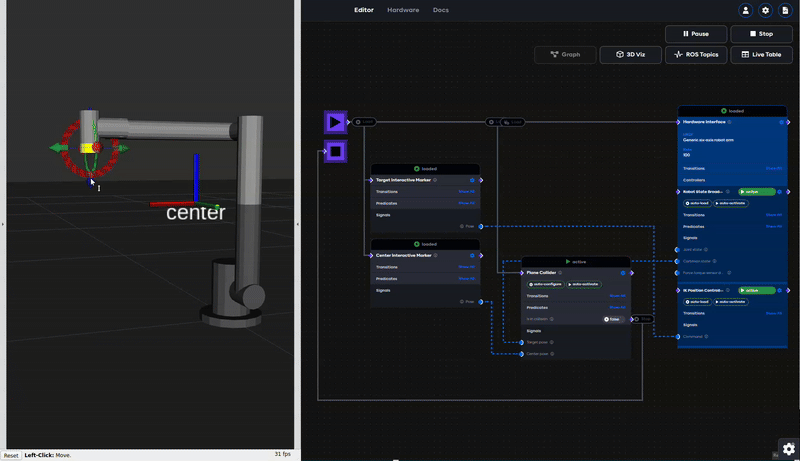The height and width of the screenshot is (461, 800).
Task: Click the blue vertical center axis
Action: pos(196,177)
